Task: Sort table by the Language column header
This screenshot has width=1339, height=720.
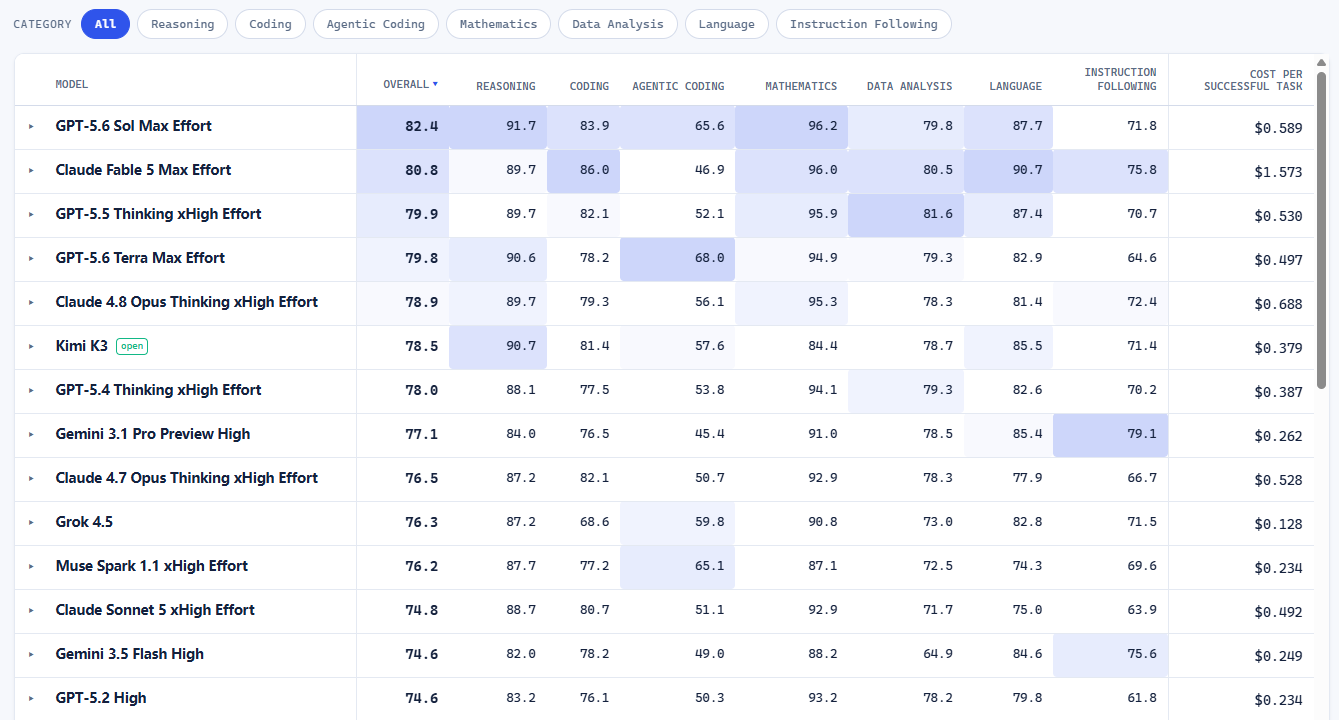Action: coord(1015,86)
